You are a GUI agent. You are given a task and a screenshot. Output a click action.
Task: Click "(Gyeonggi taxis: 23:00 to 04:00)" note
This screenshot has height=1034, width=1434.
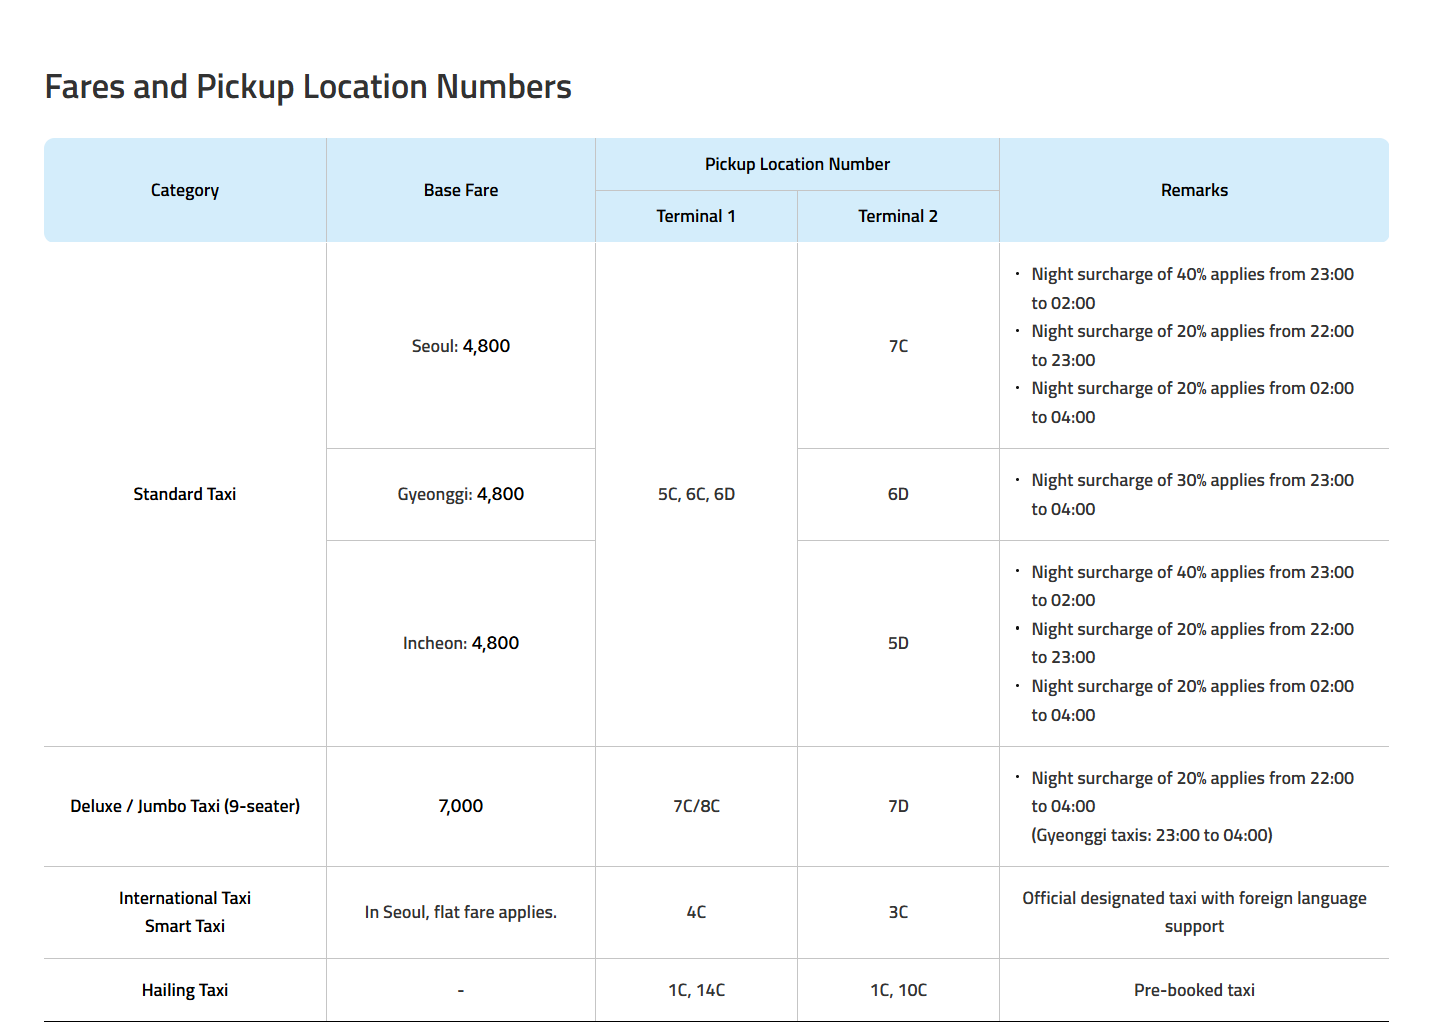1152,835
